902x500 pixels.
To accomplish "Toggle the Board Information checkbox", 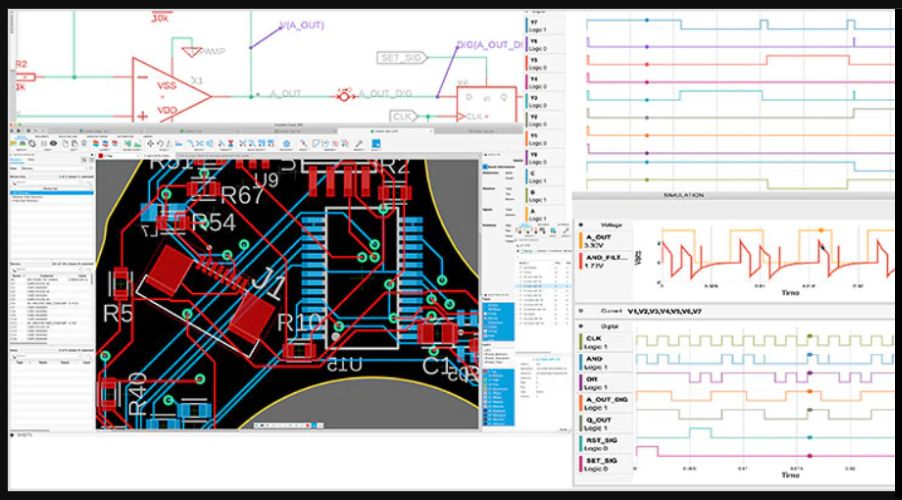I will point(486,167).
